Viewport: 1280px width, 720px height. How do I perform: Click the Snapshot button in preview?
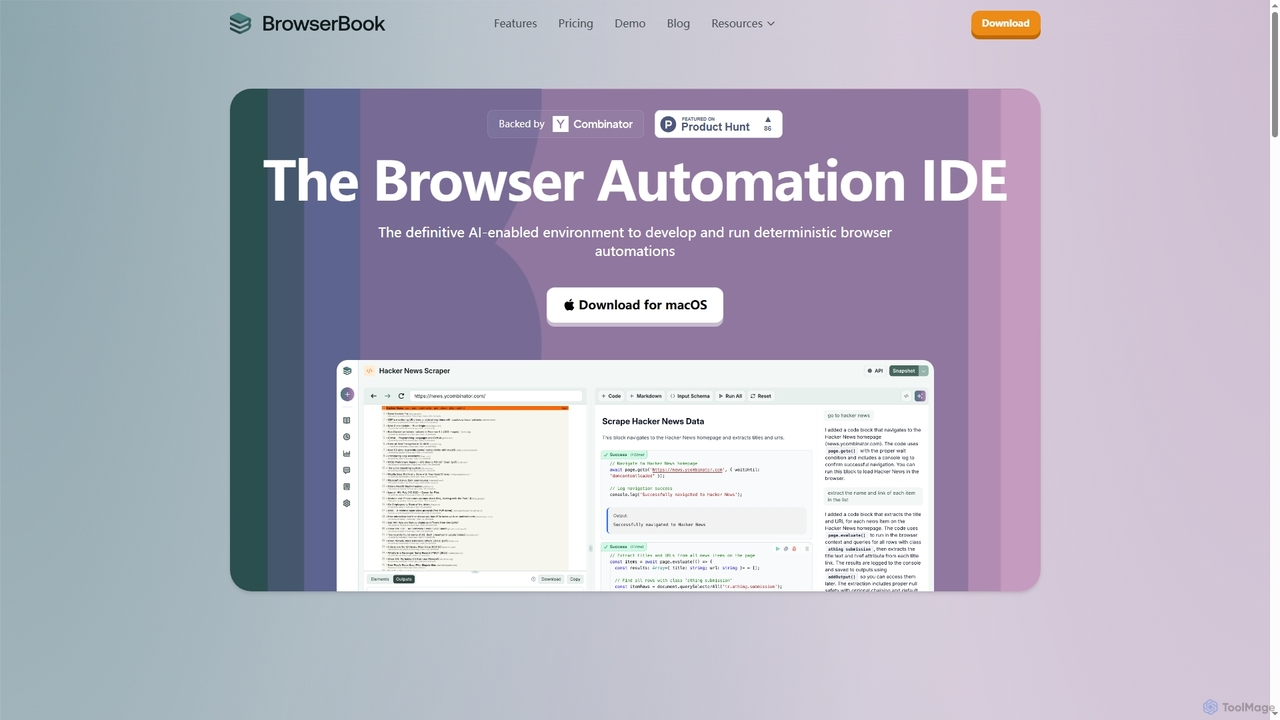pos(903,371)
